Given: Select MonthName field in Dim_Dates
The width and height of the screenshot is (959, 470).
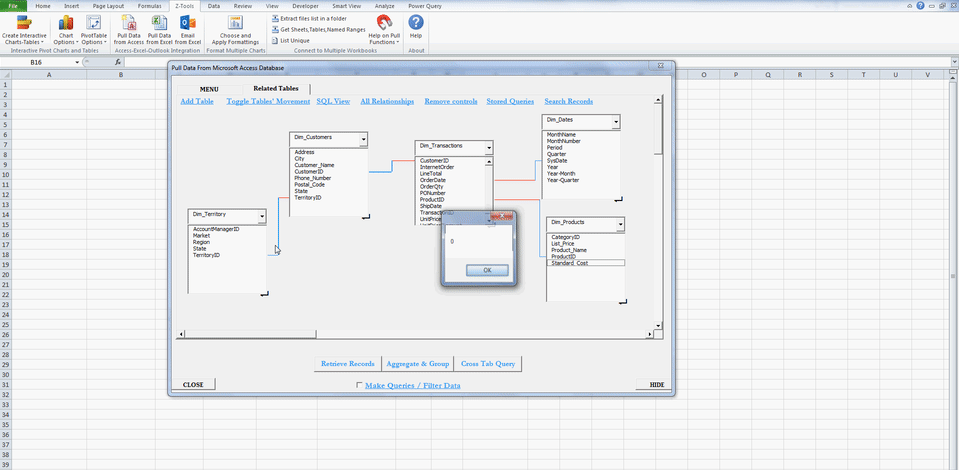Looking at the screenshot, I should pyautogui.click(x=561, y=134).
